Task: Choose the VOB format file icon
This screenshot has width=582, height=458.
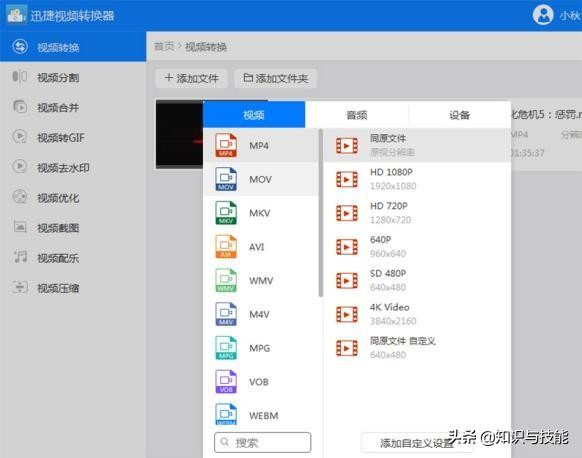Action: pyautogui.click(x=226, y=382)
